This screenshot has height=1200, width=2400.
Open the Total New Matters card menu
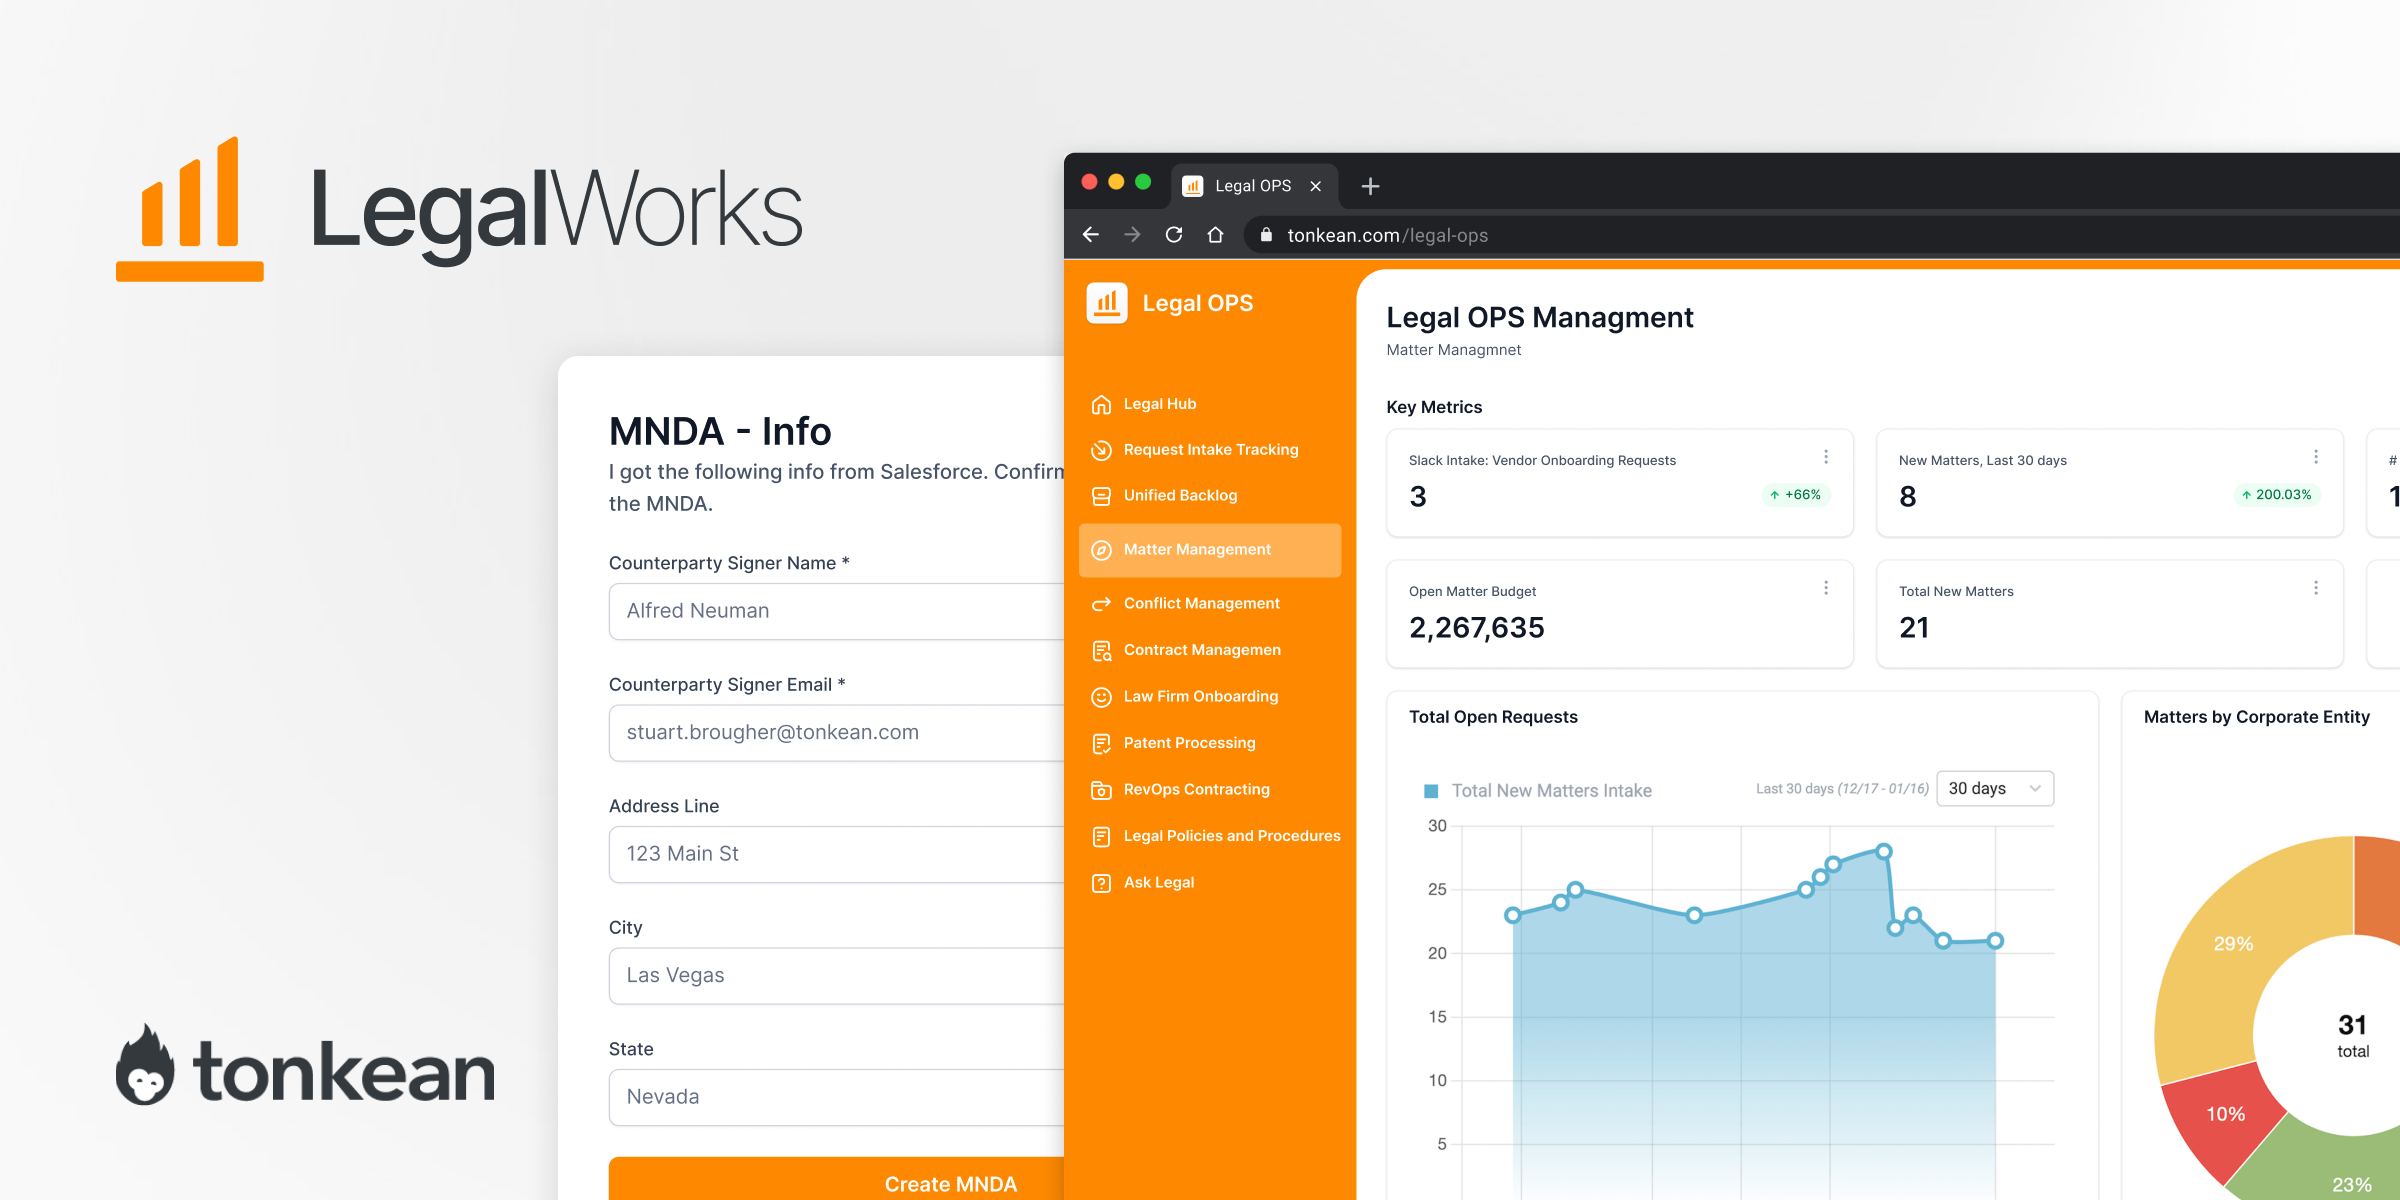coord(2316,588)
